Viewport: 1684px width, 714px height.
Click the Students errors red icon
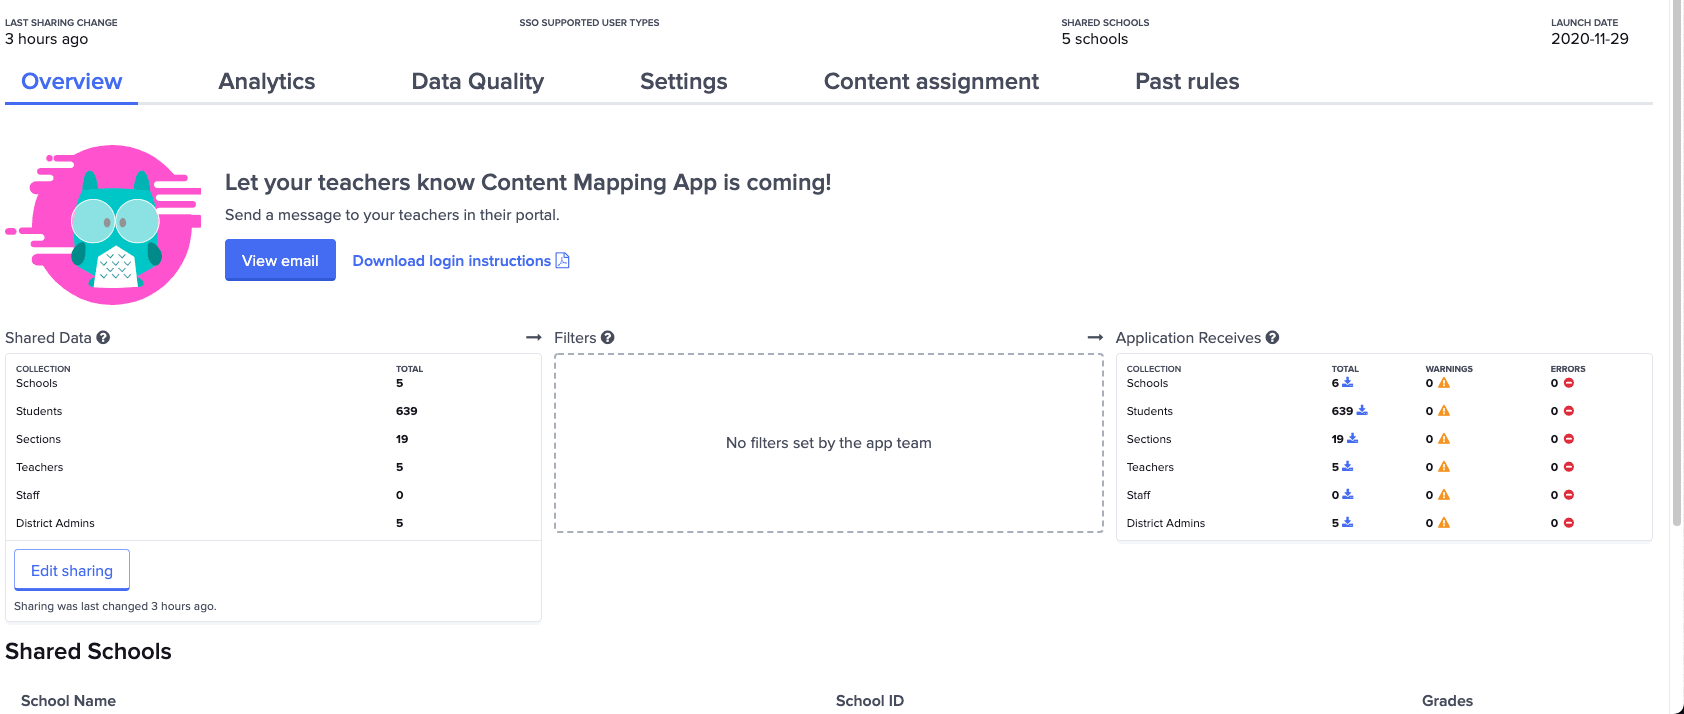1569,411
